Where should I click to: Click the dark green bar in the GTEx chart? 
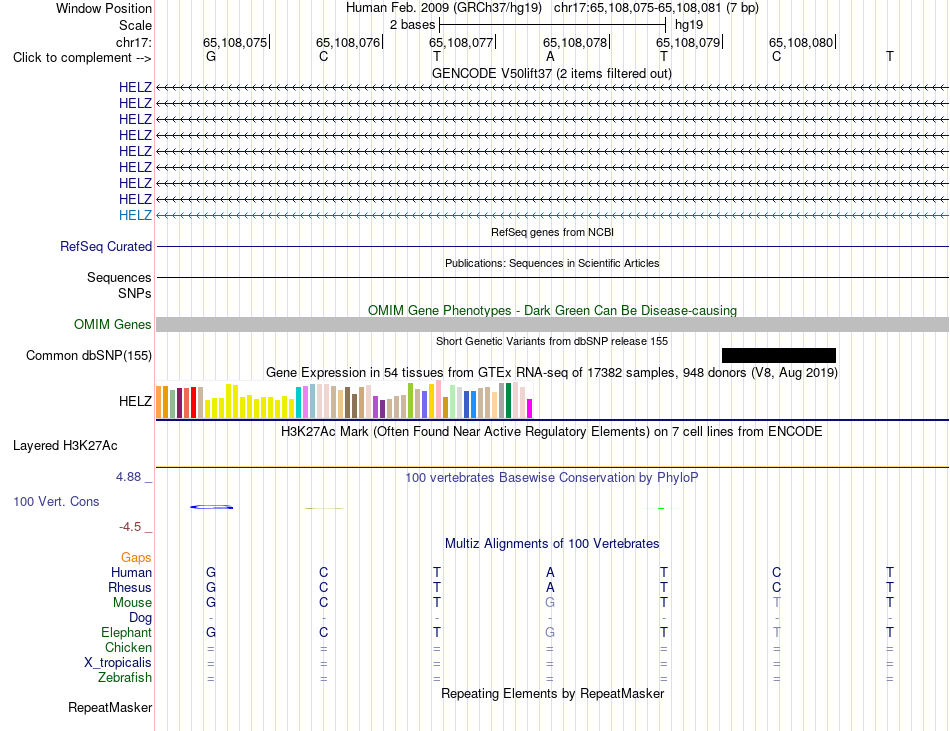508,400
